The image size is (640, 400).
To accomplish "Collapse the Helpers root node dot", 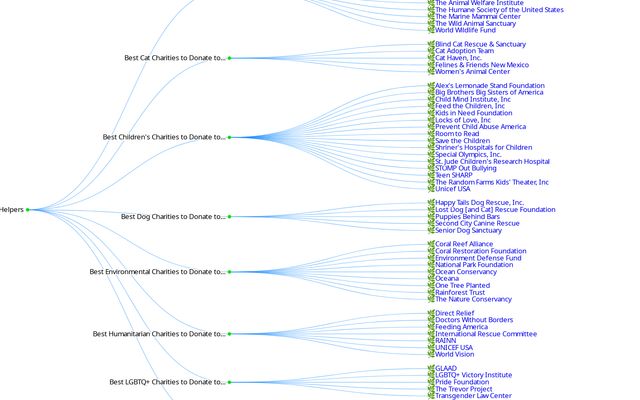I will click(x=28, y=210).
